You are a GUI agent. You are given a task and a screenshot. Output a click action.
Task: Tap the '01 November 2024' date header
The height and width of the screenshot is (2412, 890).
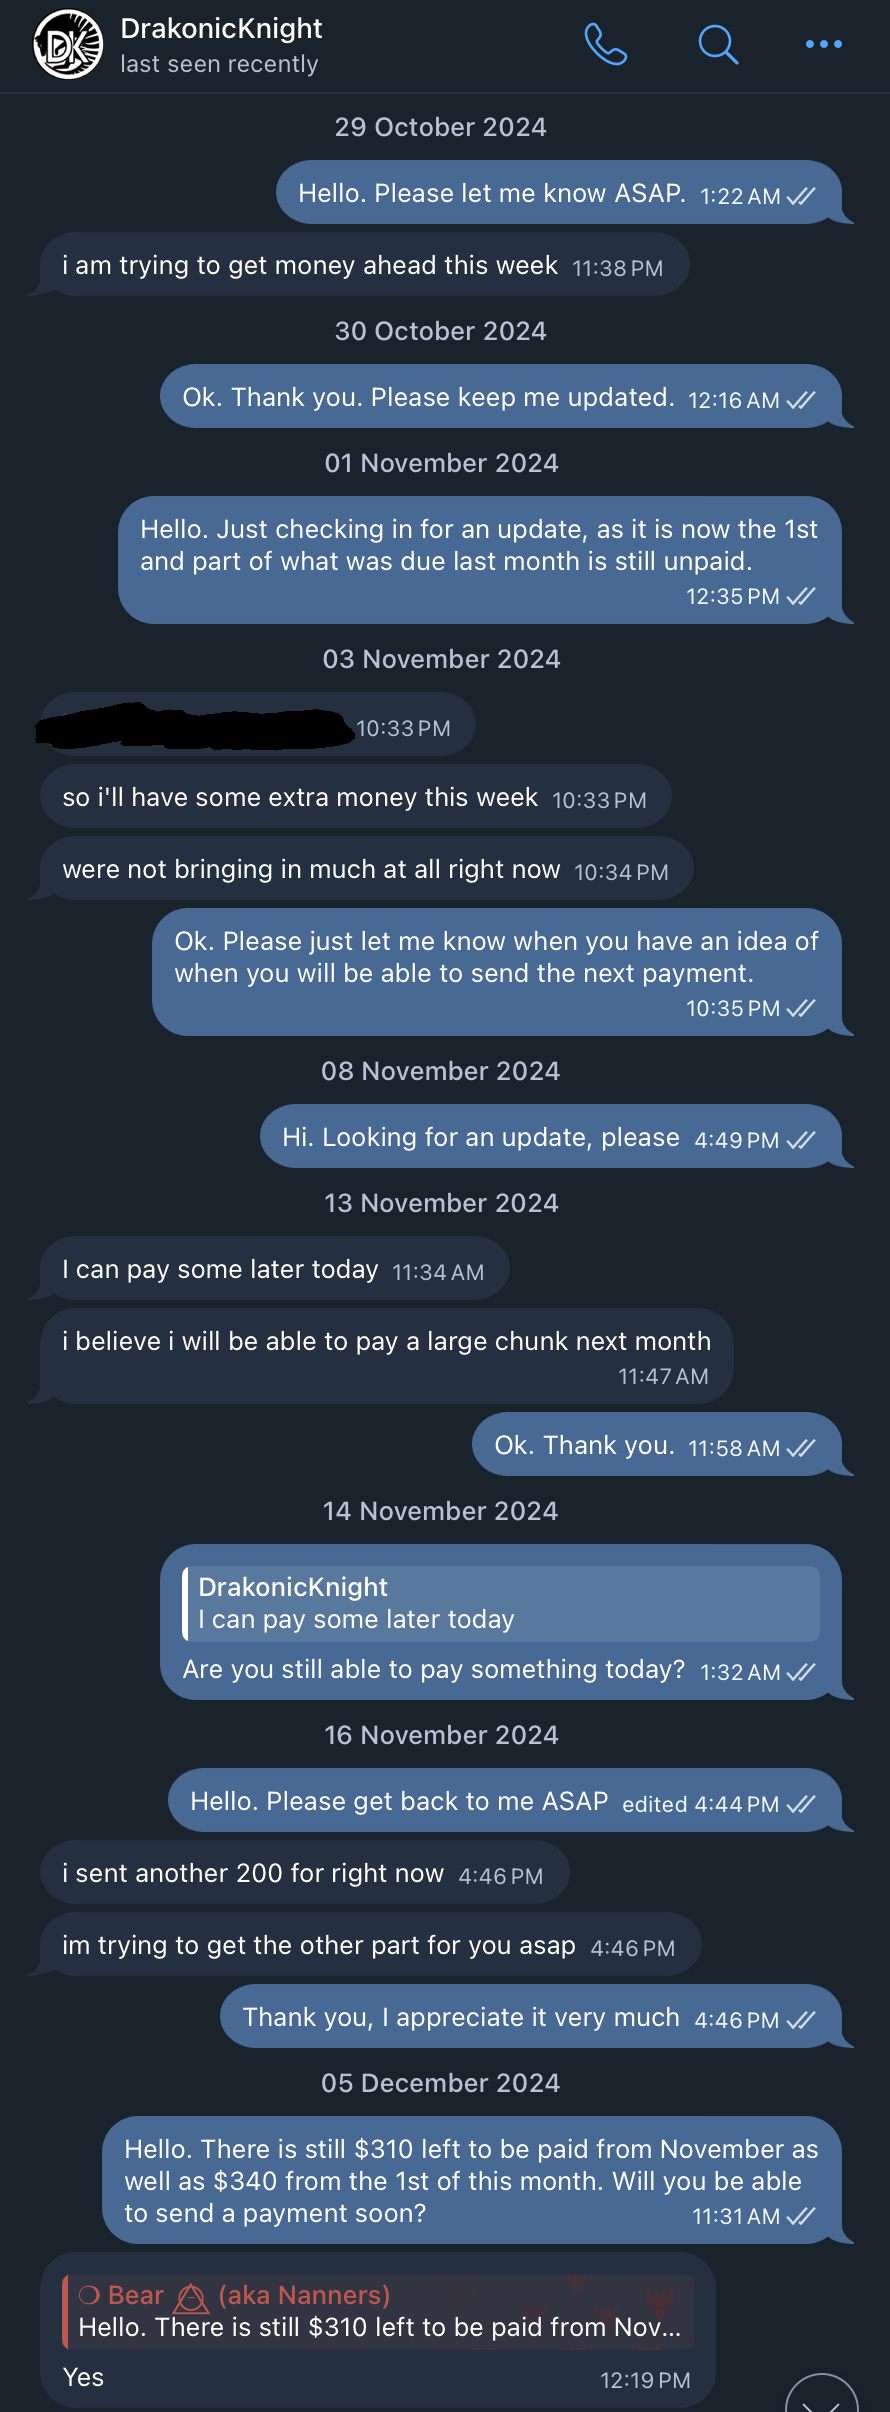[441, 463]
